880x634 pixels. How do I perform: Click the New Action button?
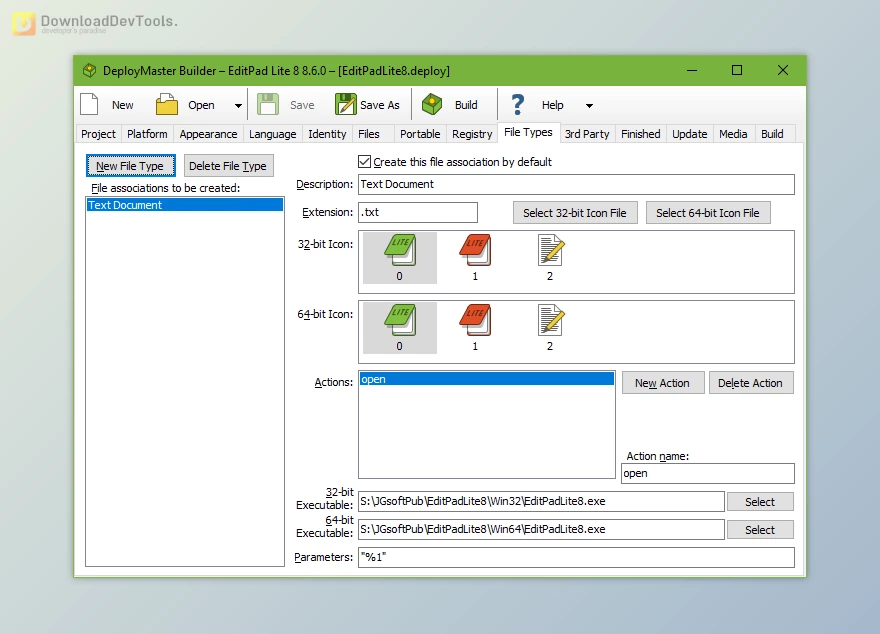[663, 382]
